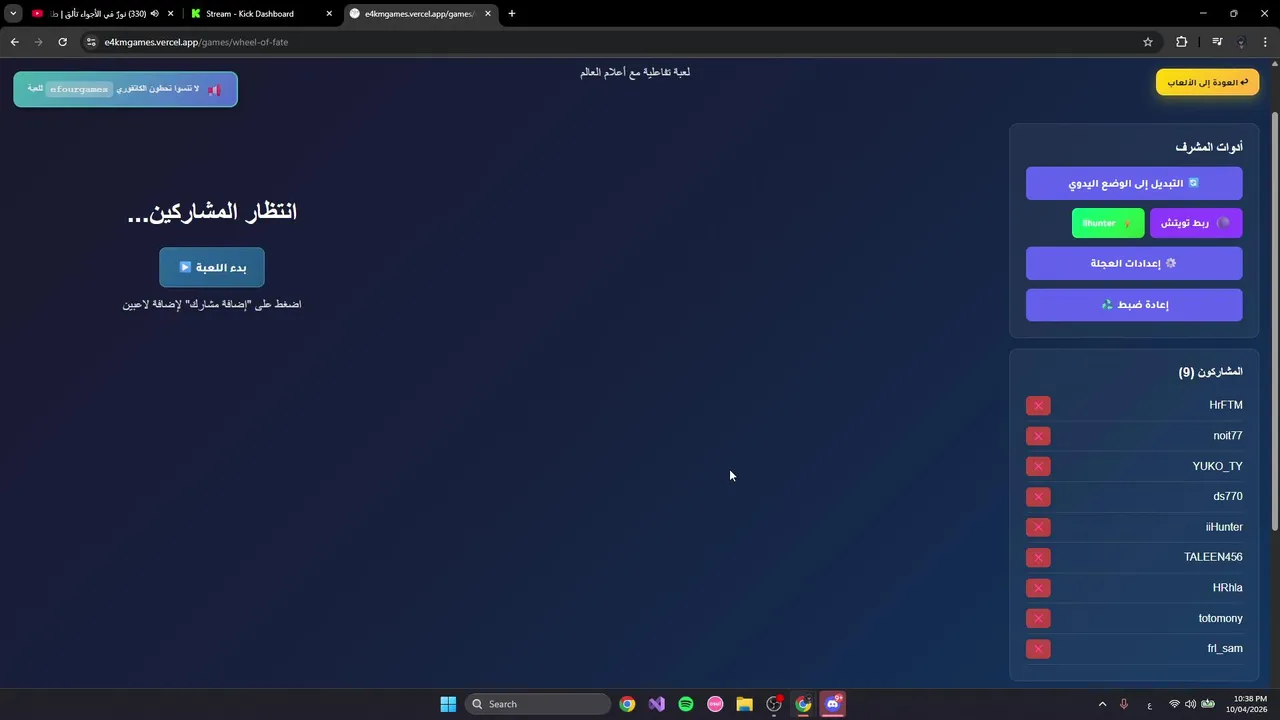The image size is (1280, 720).
Task: Remove participant noit77
Action: pos(1038,436)
